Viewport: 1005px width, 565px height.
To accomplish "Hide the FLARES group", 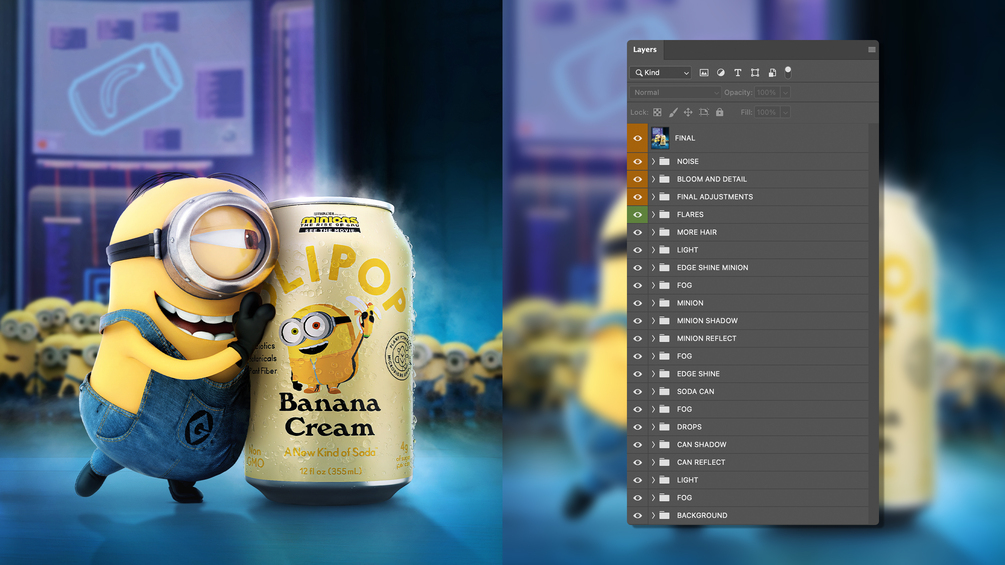I will coord(638,215).
